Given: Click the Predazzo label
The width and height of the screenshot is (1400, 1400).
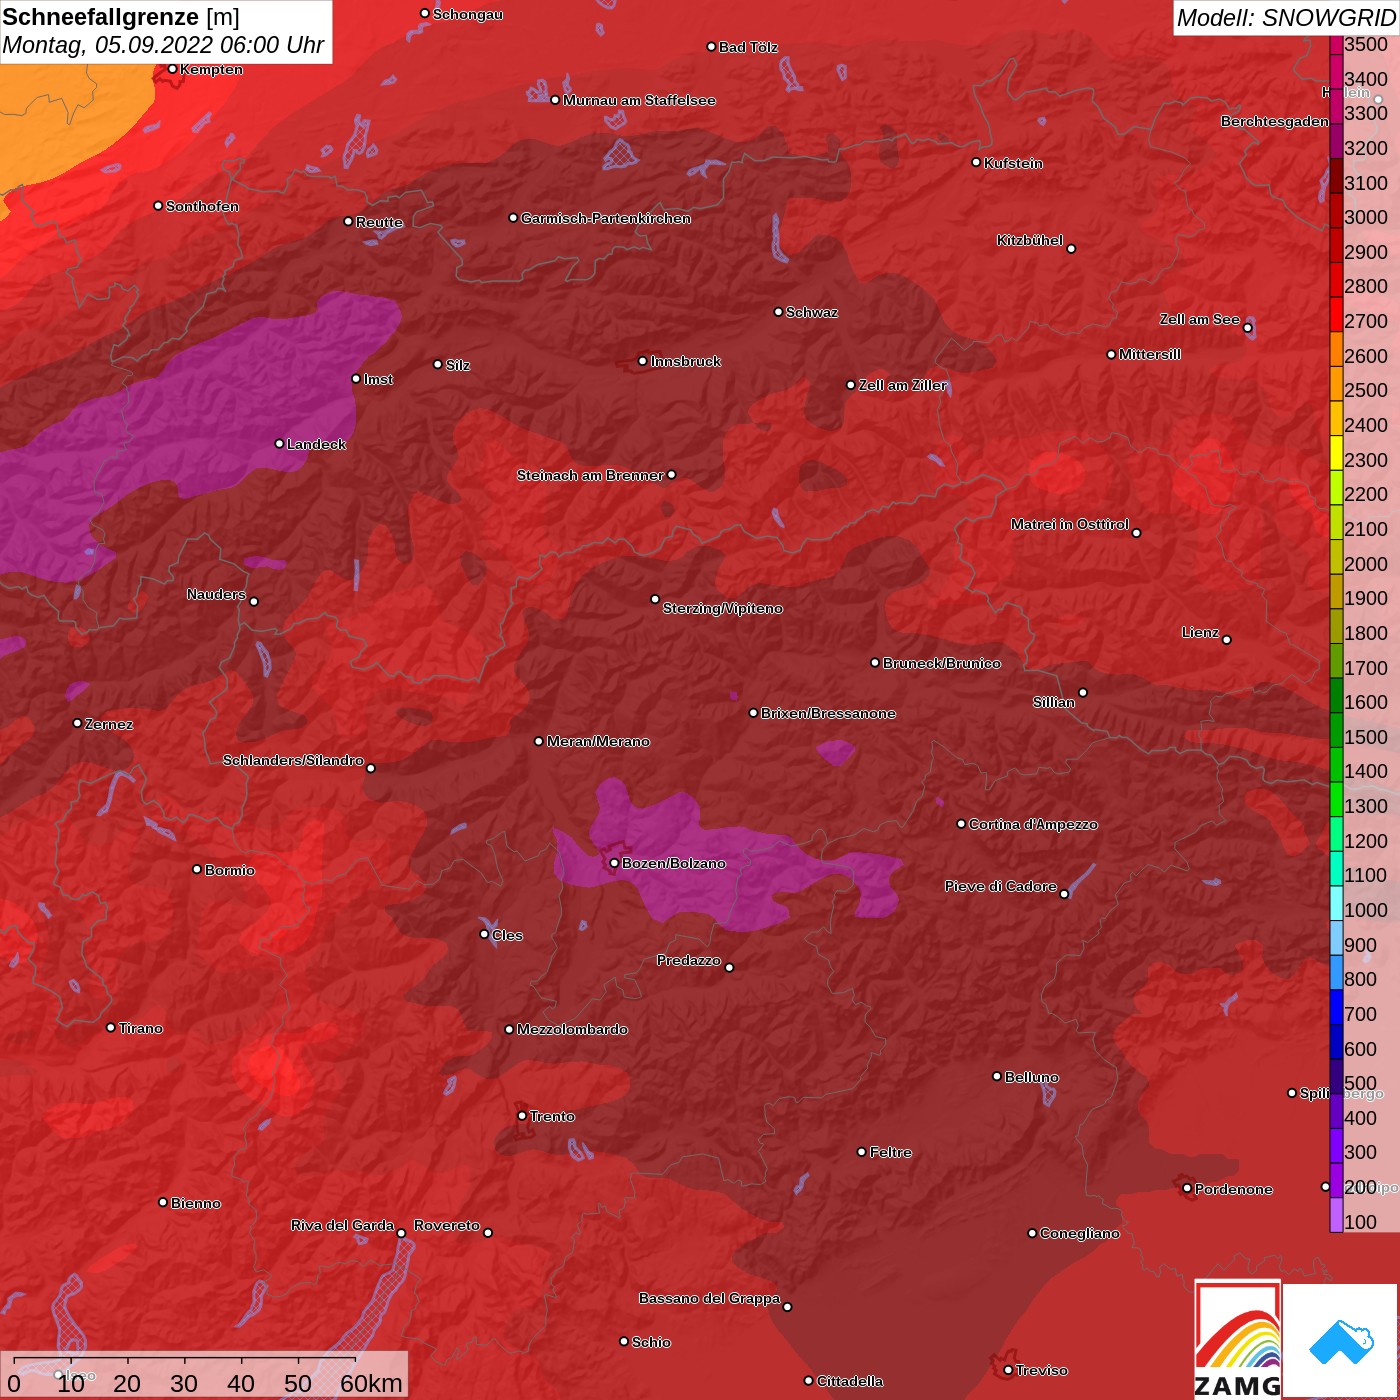Looking at the screenshot, I should (x=688, y=960).
